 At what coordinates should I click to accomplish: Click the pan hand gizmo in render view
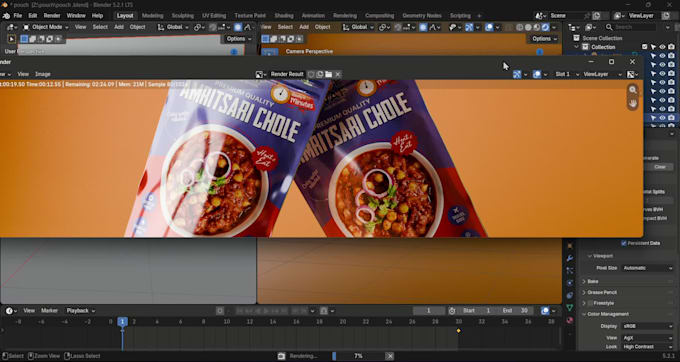(633, 103)
